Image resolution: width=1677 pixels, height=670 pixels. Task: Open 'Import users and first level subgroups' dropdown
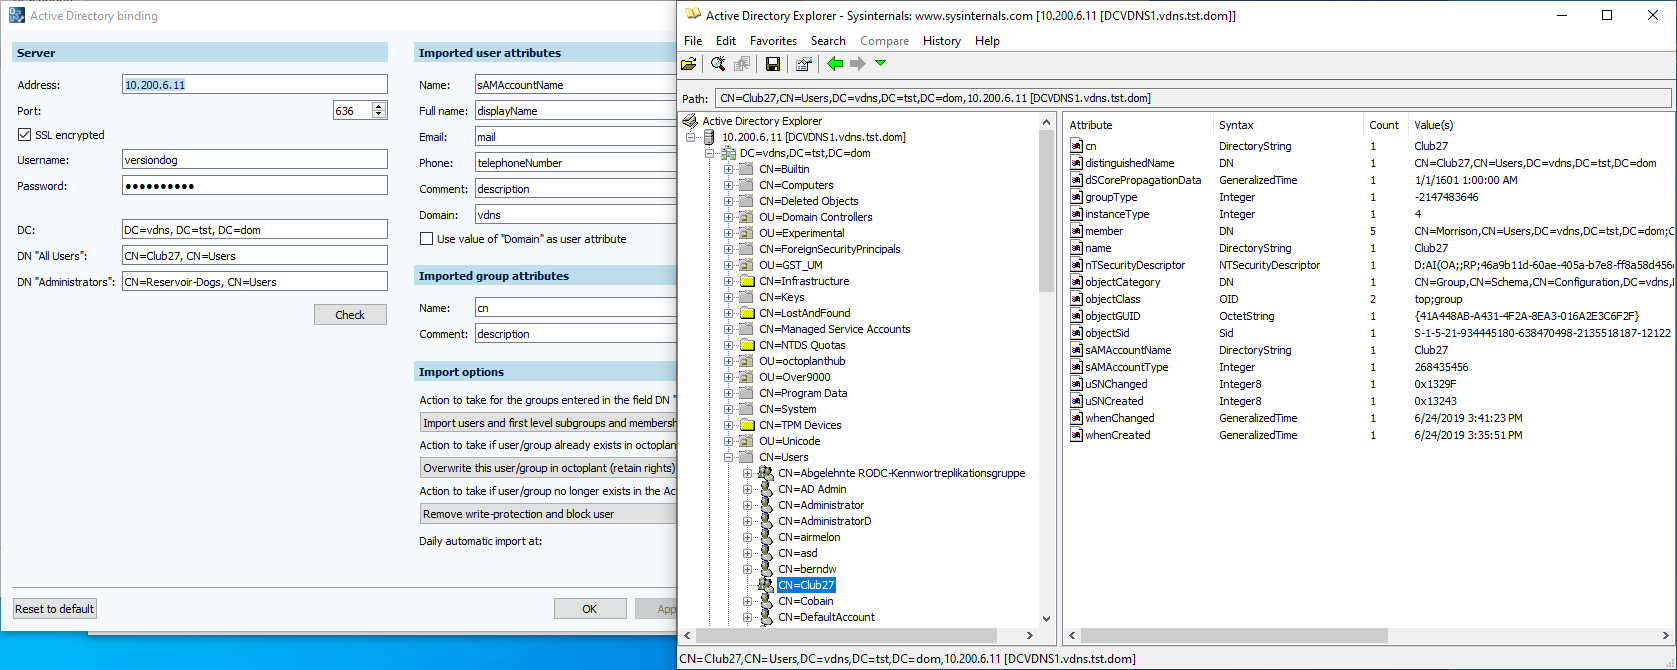548,423
